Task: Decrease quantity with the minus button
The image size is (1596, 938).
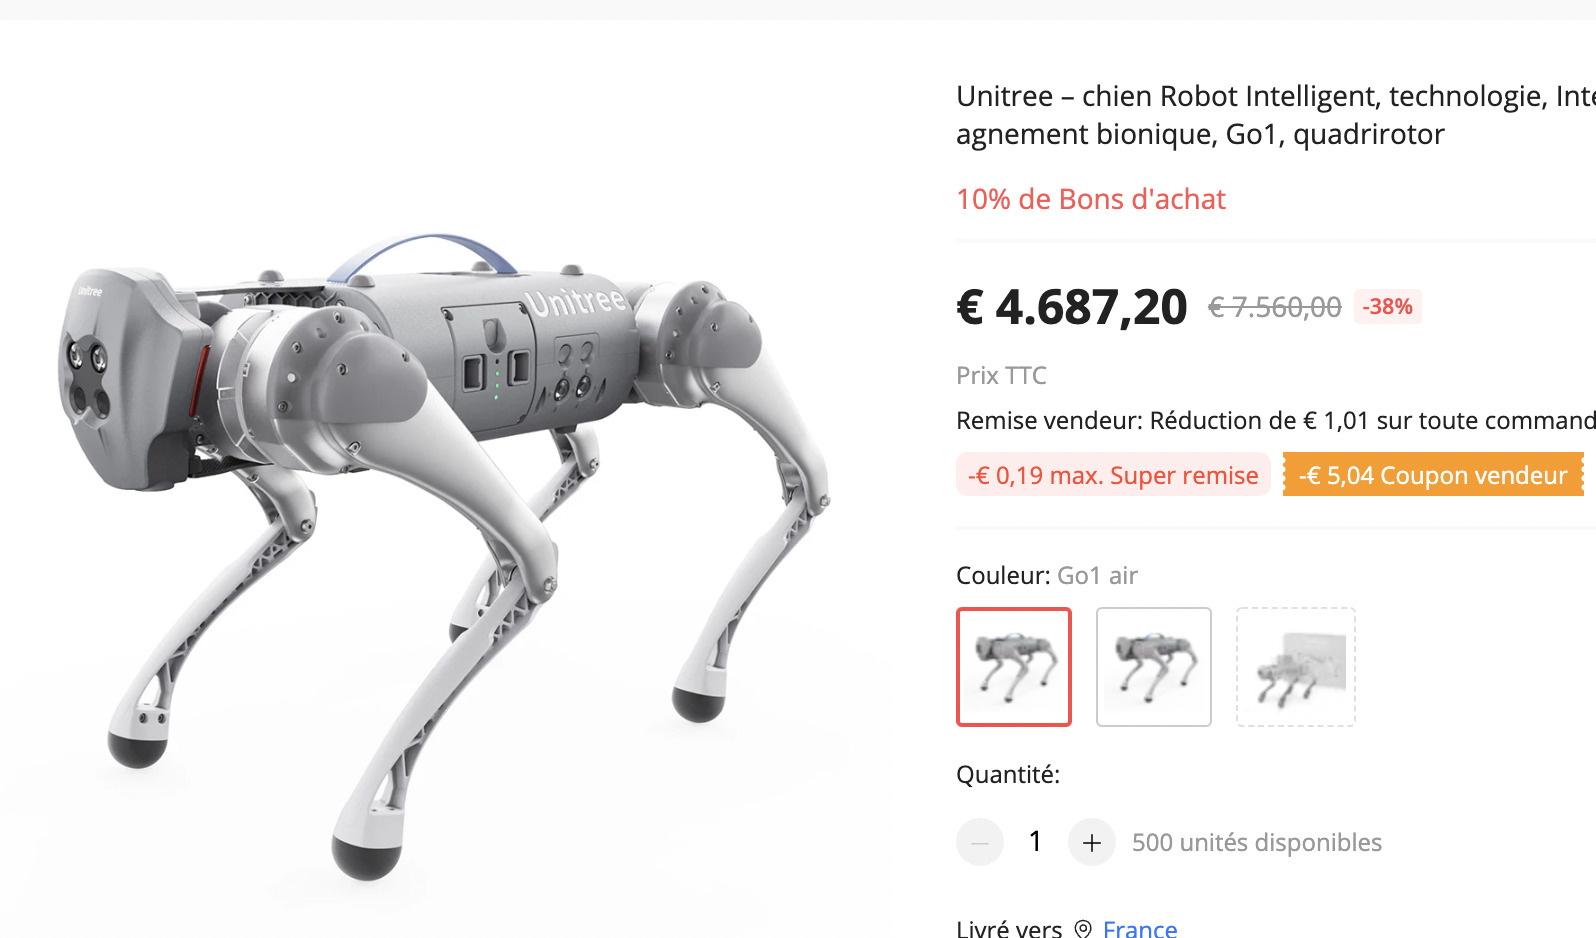Action: pos(980,842)
